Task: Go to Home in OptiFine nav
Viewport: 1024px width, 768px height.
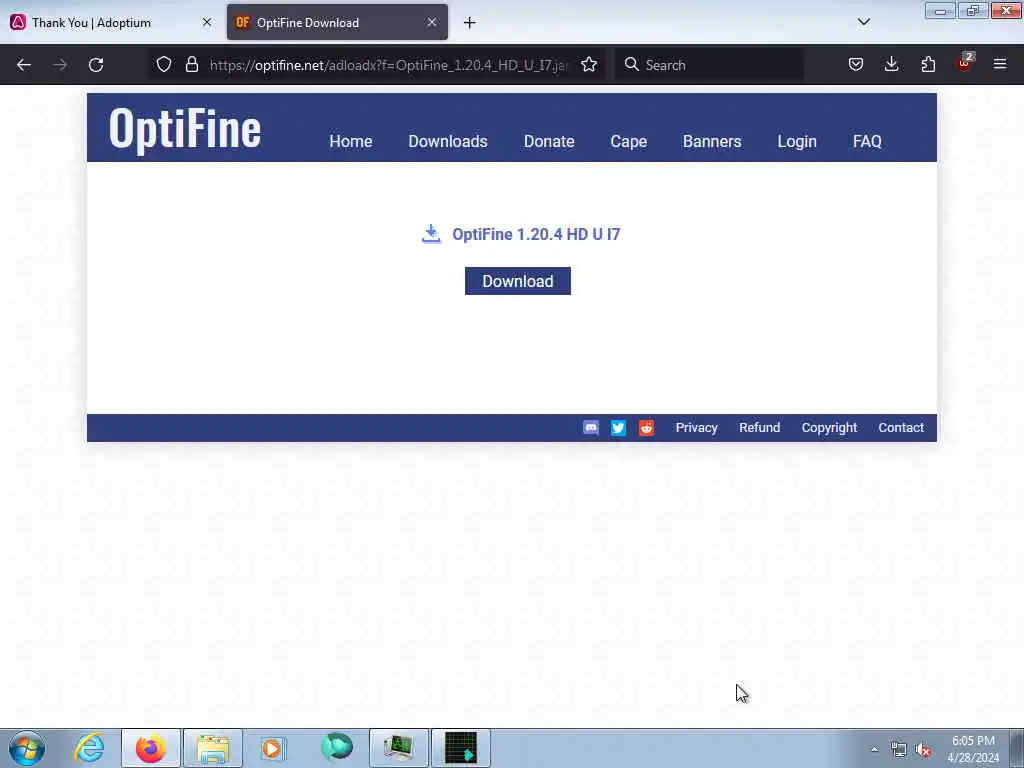Action: pos(351,142)
